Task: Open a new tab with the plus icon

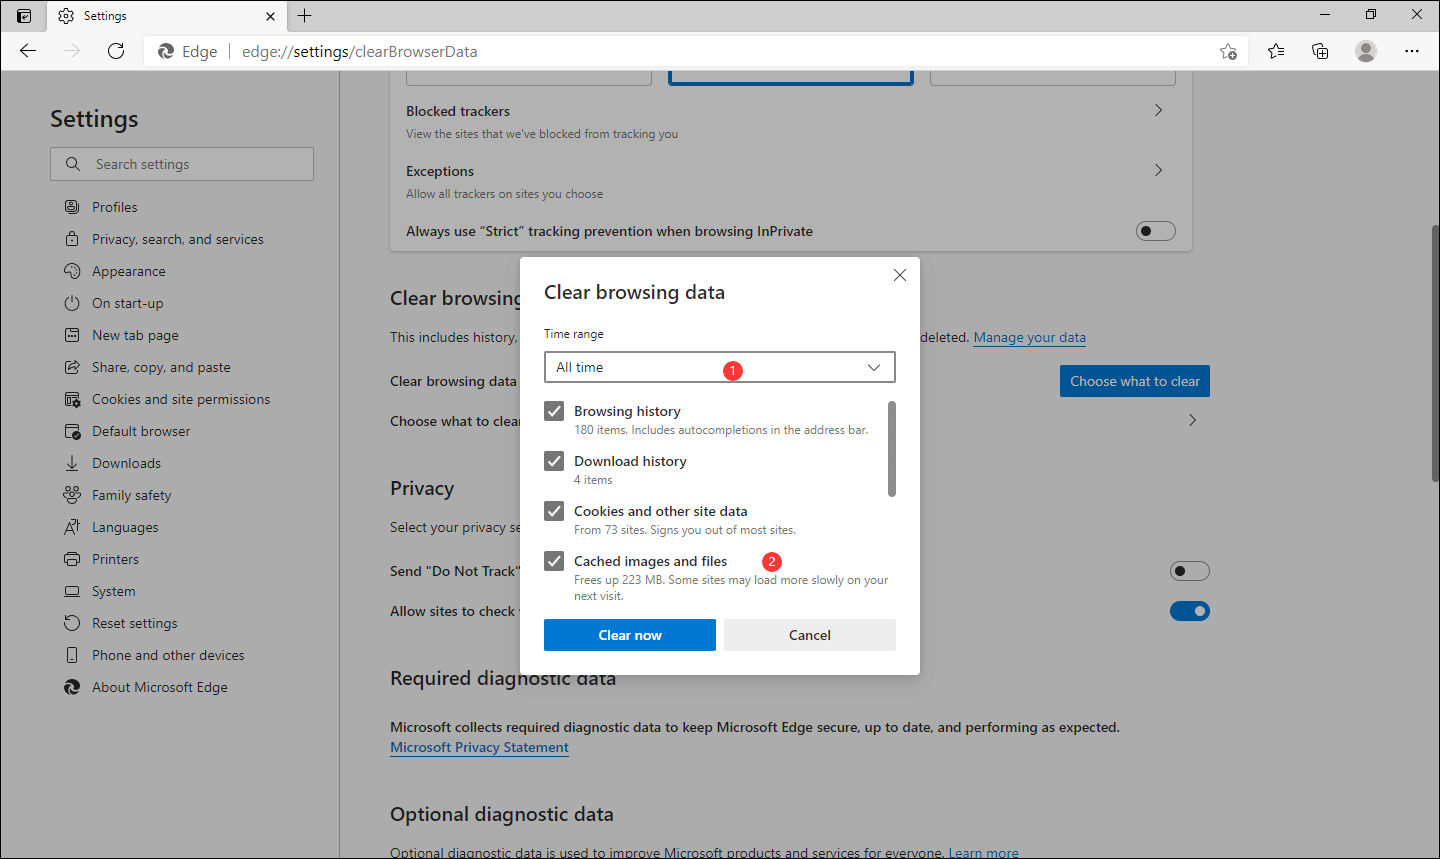Action: [304, 16]
